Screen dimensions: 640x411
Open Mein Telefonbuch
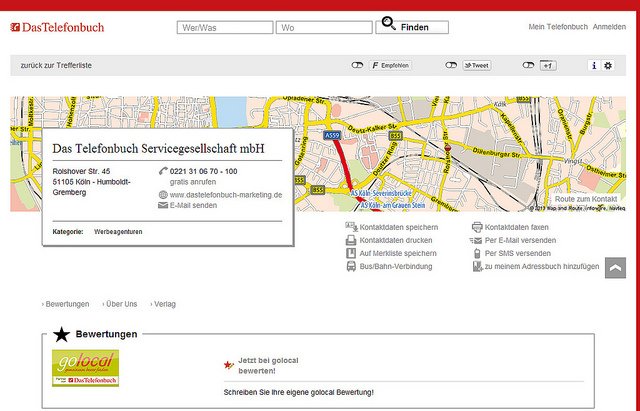pos(558,27)
